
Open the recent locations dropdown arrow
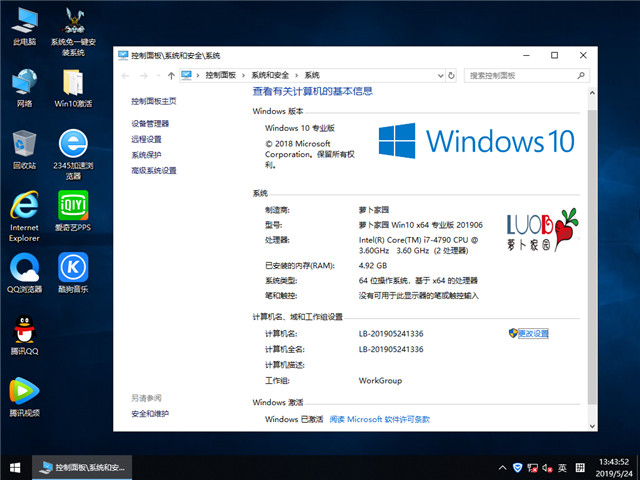[159, 76]
